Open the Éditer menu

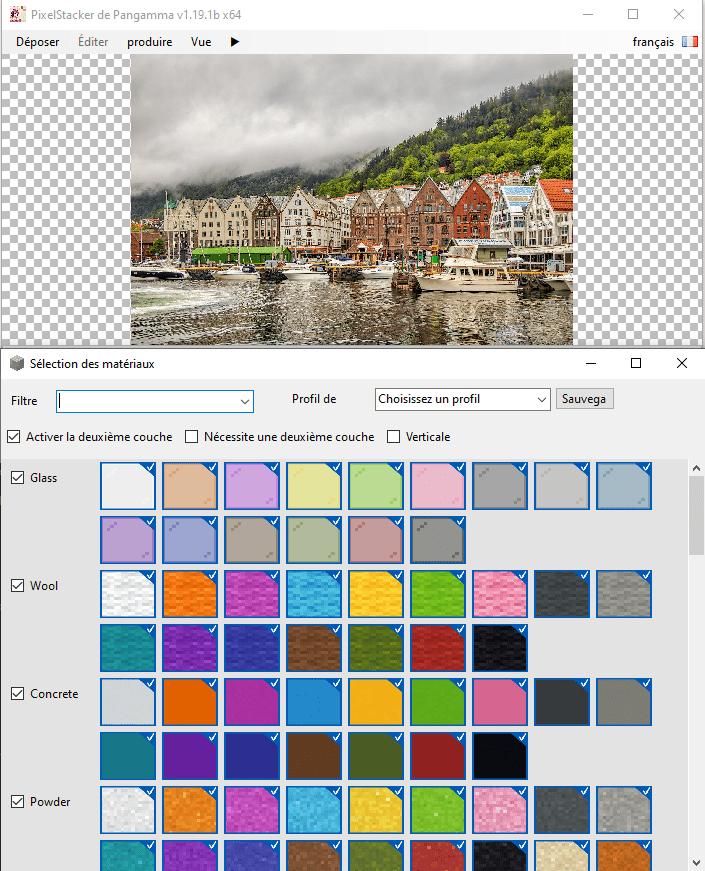point(93,42)
